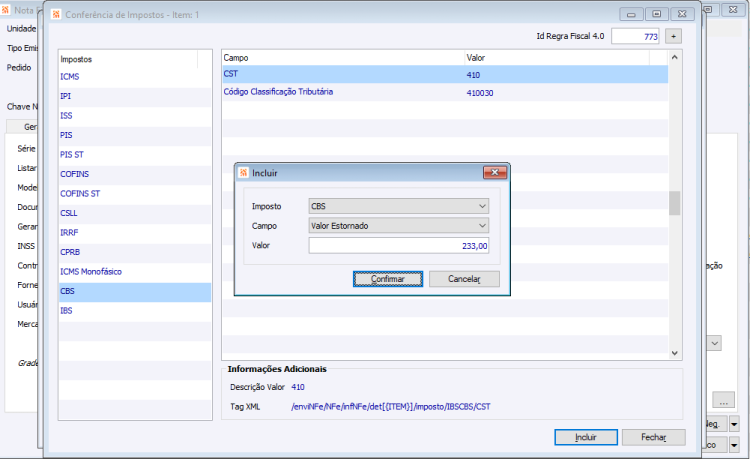Select ISS in the Impostos list
This screenshot has width=750, height=459.
tap(134, 116)
